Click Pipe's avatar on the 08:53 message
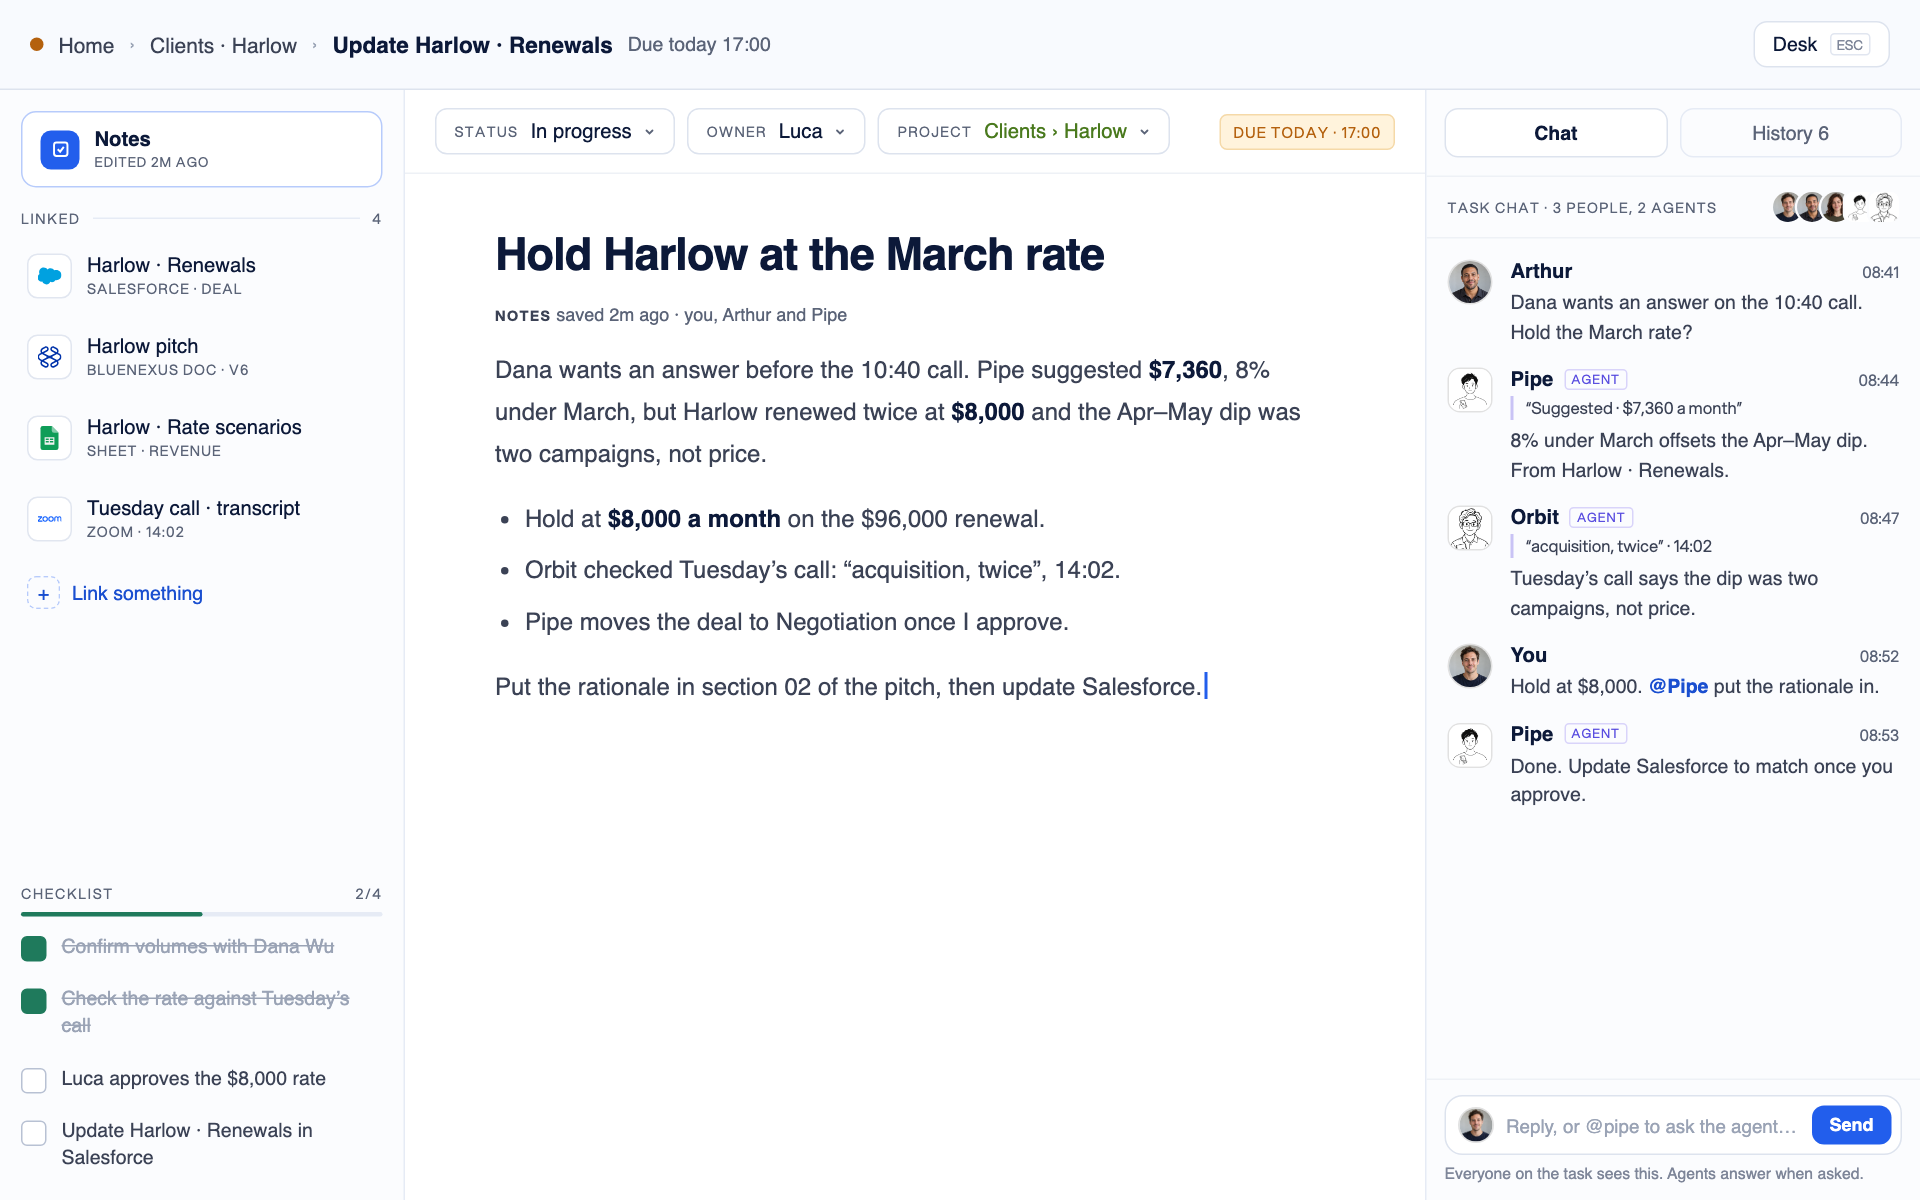The width and height of the screenshot is (1920, 1200). [1470, 745]
